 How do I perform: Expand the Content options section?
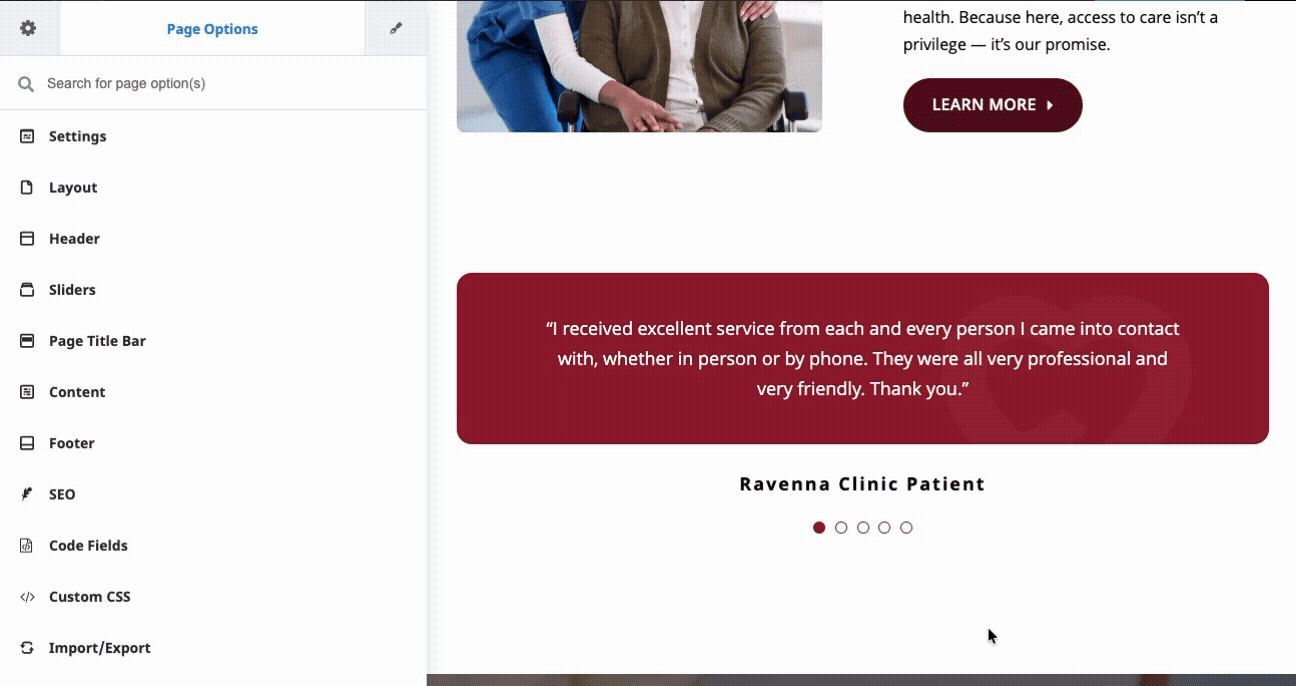tap(213, 392)
